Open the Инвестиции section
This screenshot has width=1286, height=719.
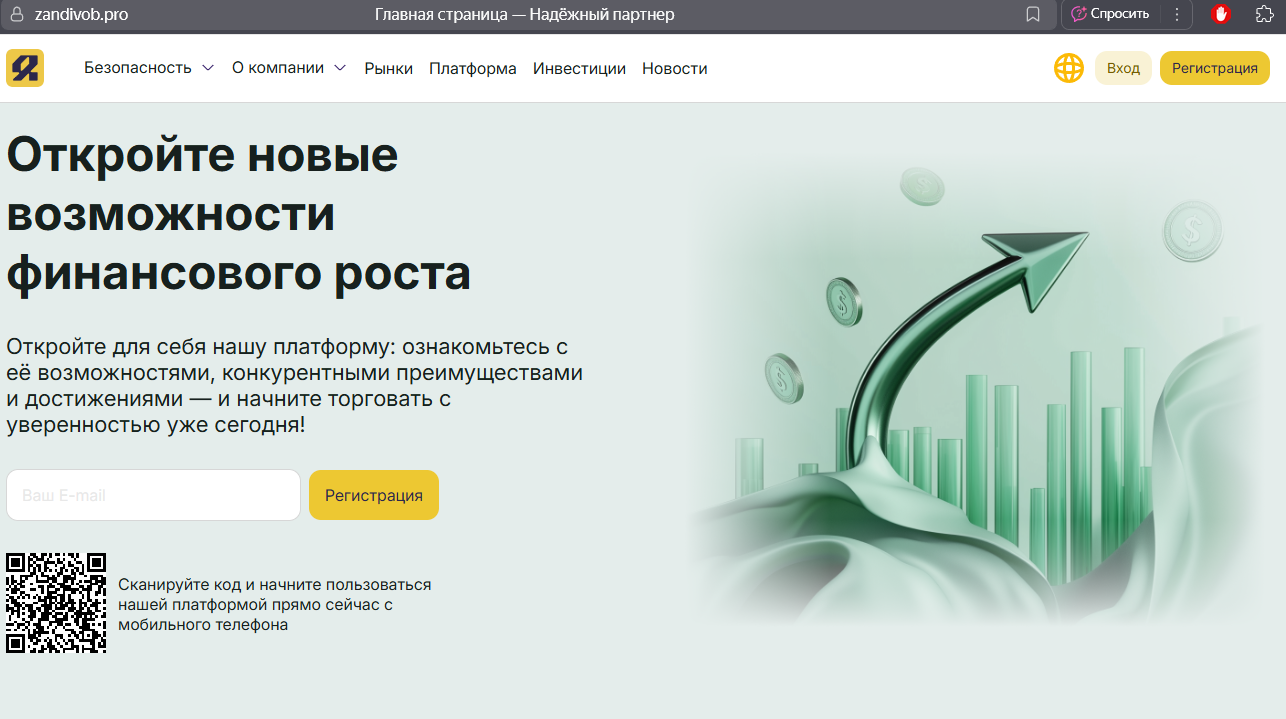tap(579, 69)
